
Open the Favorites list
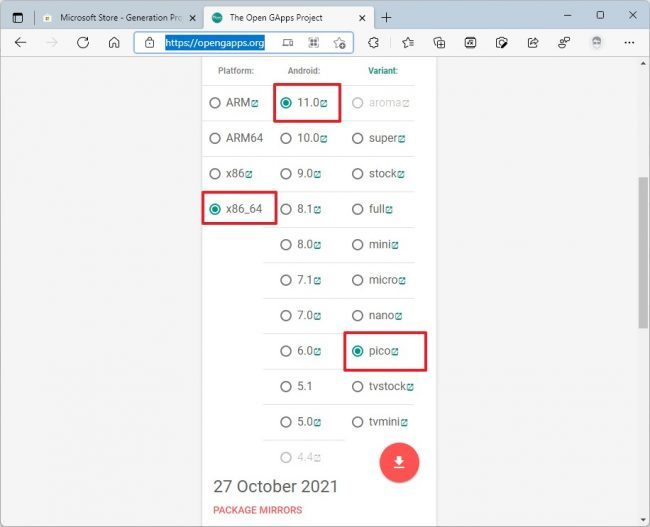tap(408, 42)
